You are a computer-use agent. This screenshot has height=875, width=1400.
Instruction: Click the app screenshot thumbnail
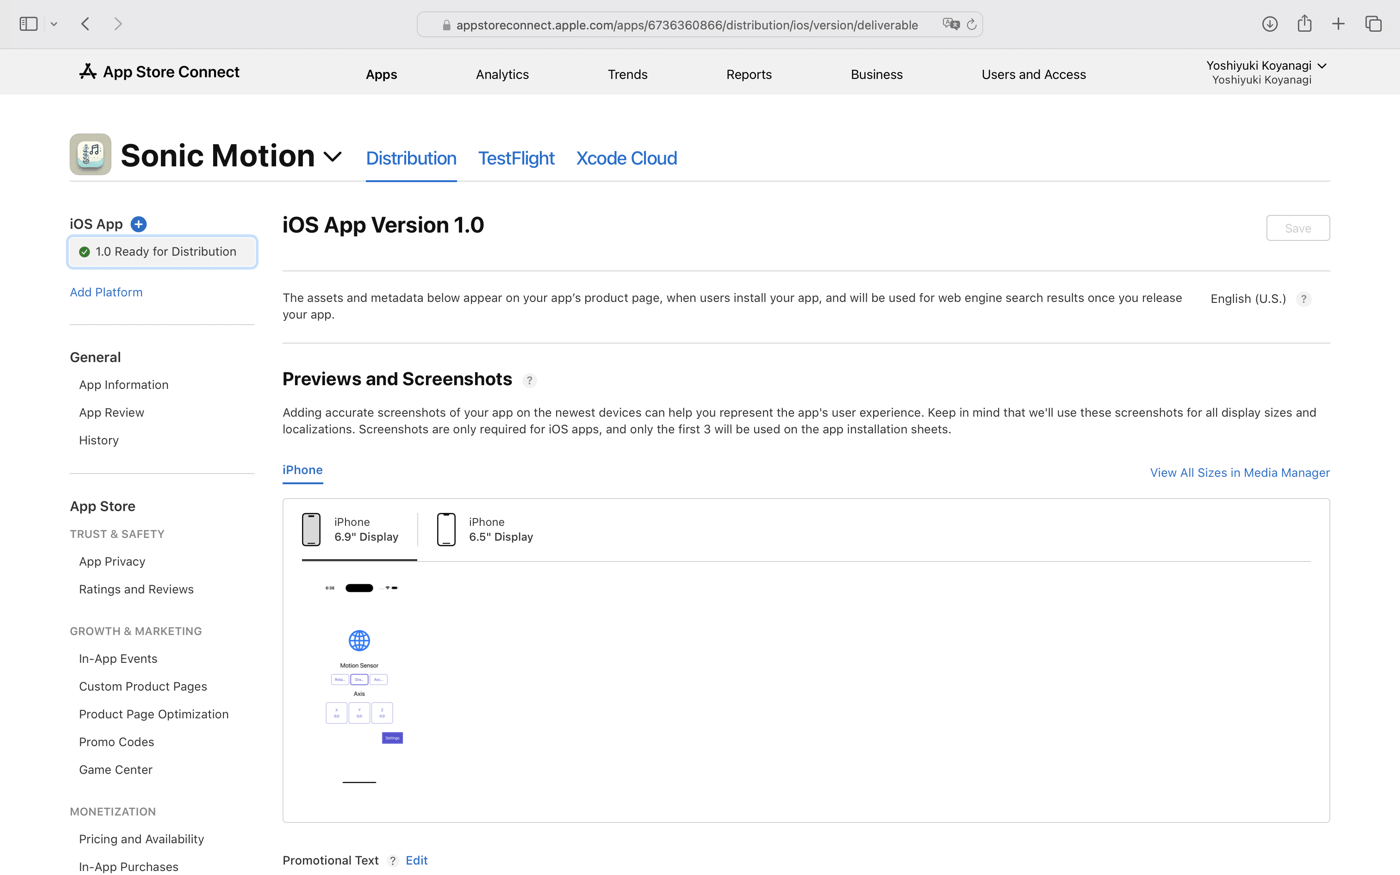click(x=359, y=685)
